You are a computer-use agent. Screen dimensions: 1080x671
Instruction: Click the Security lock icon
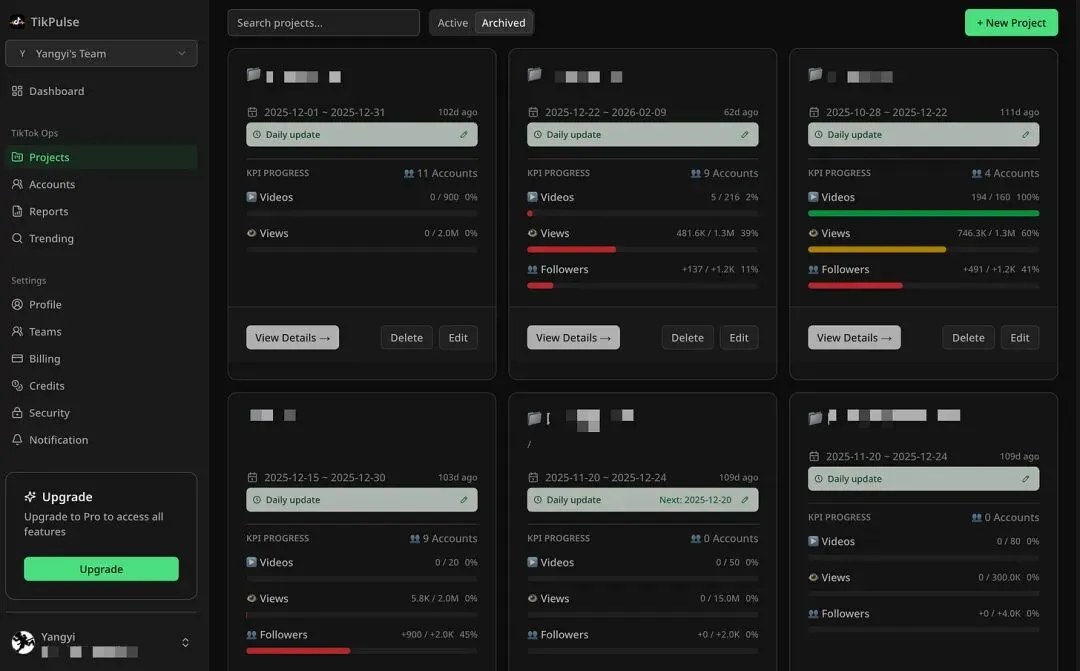pos(17,413)
